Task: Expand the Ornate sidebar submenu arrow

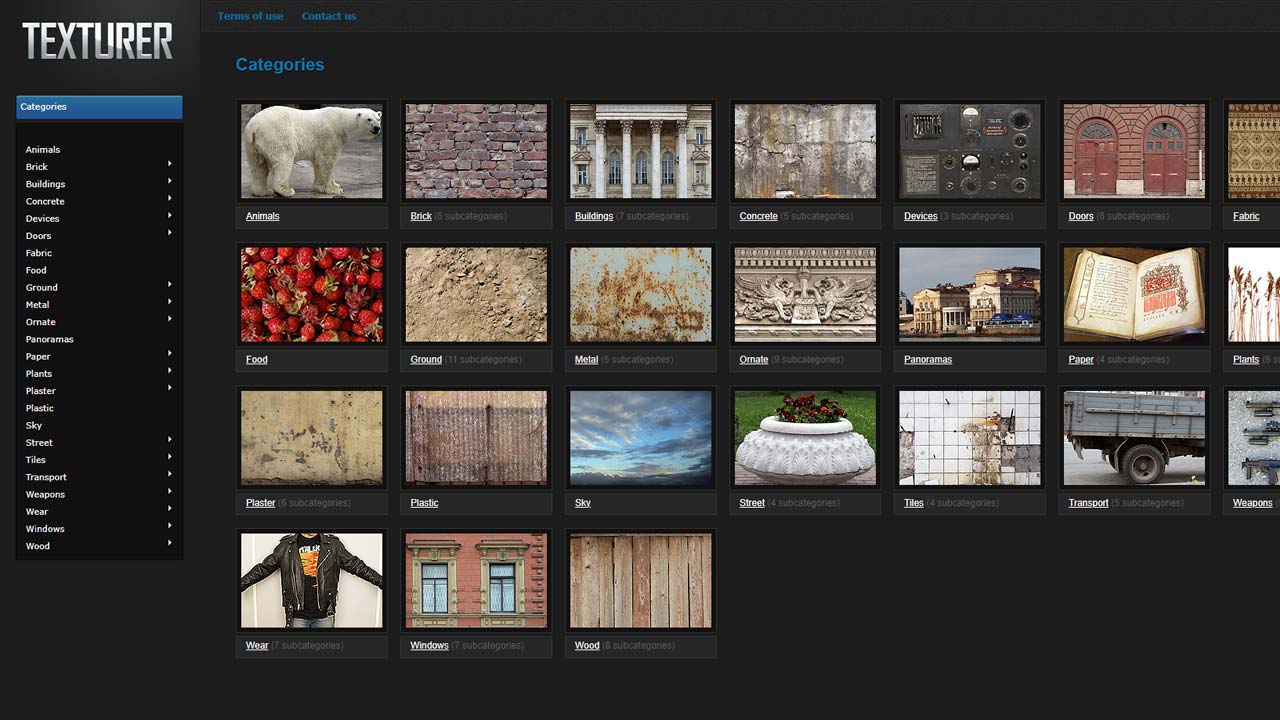Action: tap(170, 319)
